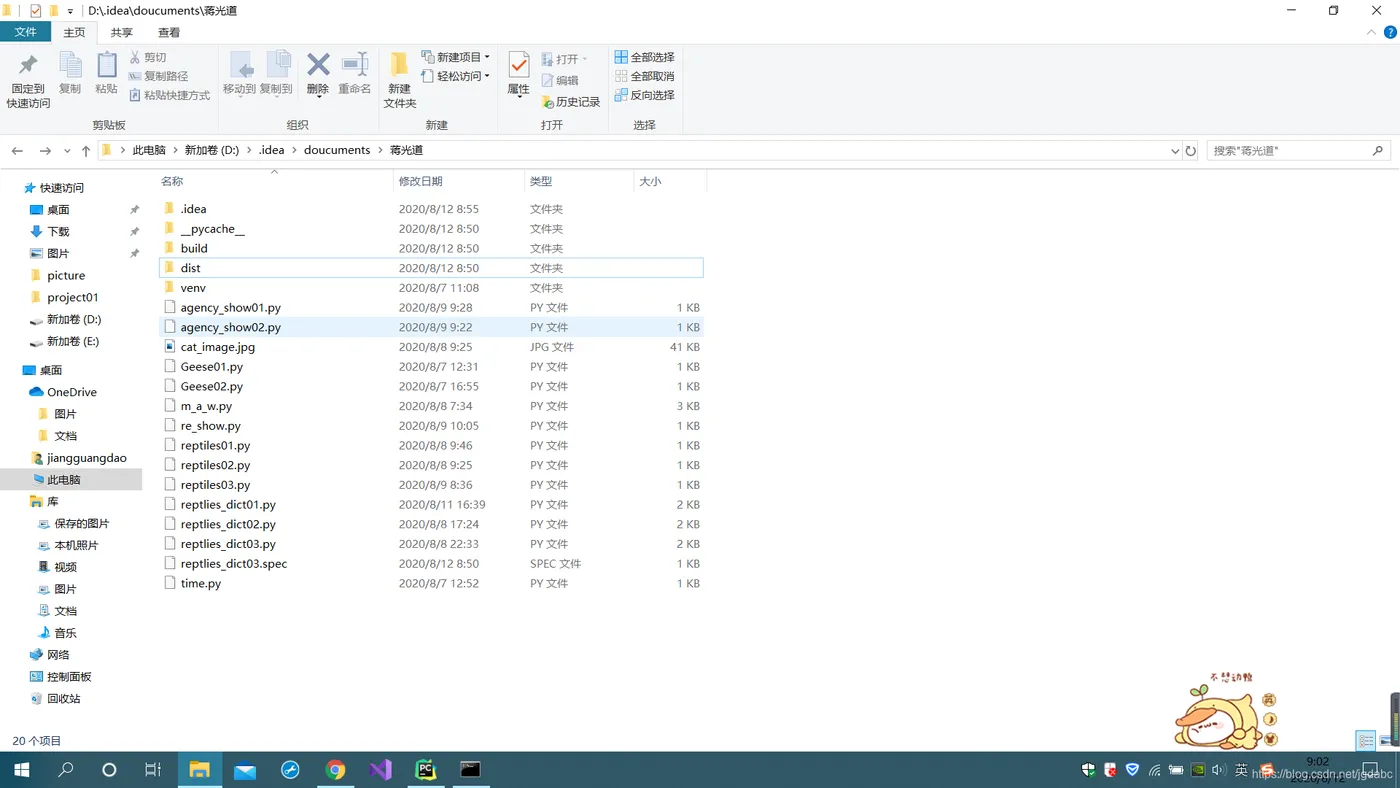Go up one folder level
Viewport: 1400px width, 788px height.
86,151
